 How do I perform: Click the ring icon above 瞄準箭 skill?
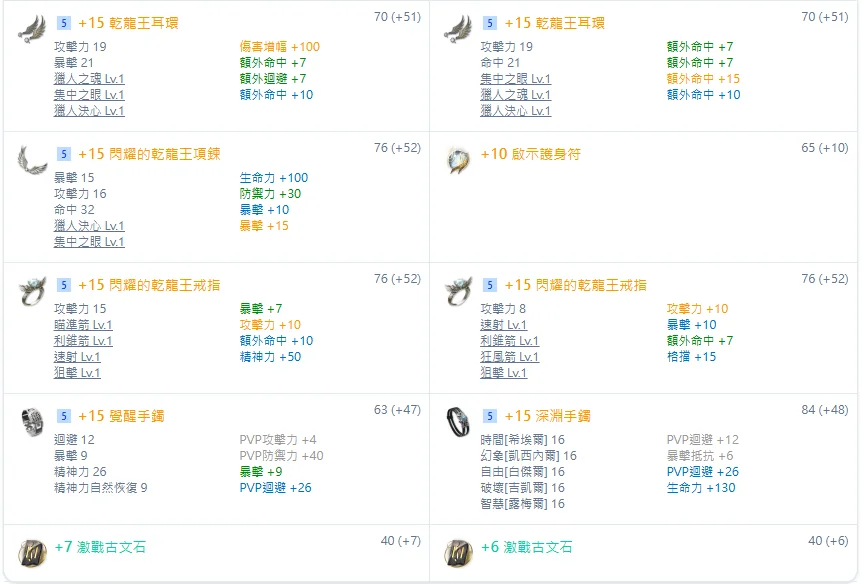pos(32,290)
